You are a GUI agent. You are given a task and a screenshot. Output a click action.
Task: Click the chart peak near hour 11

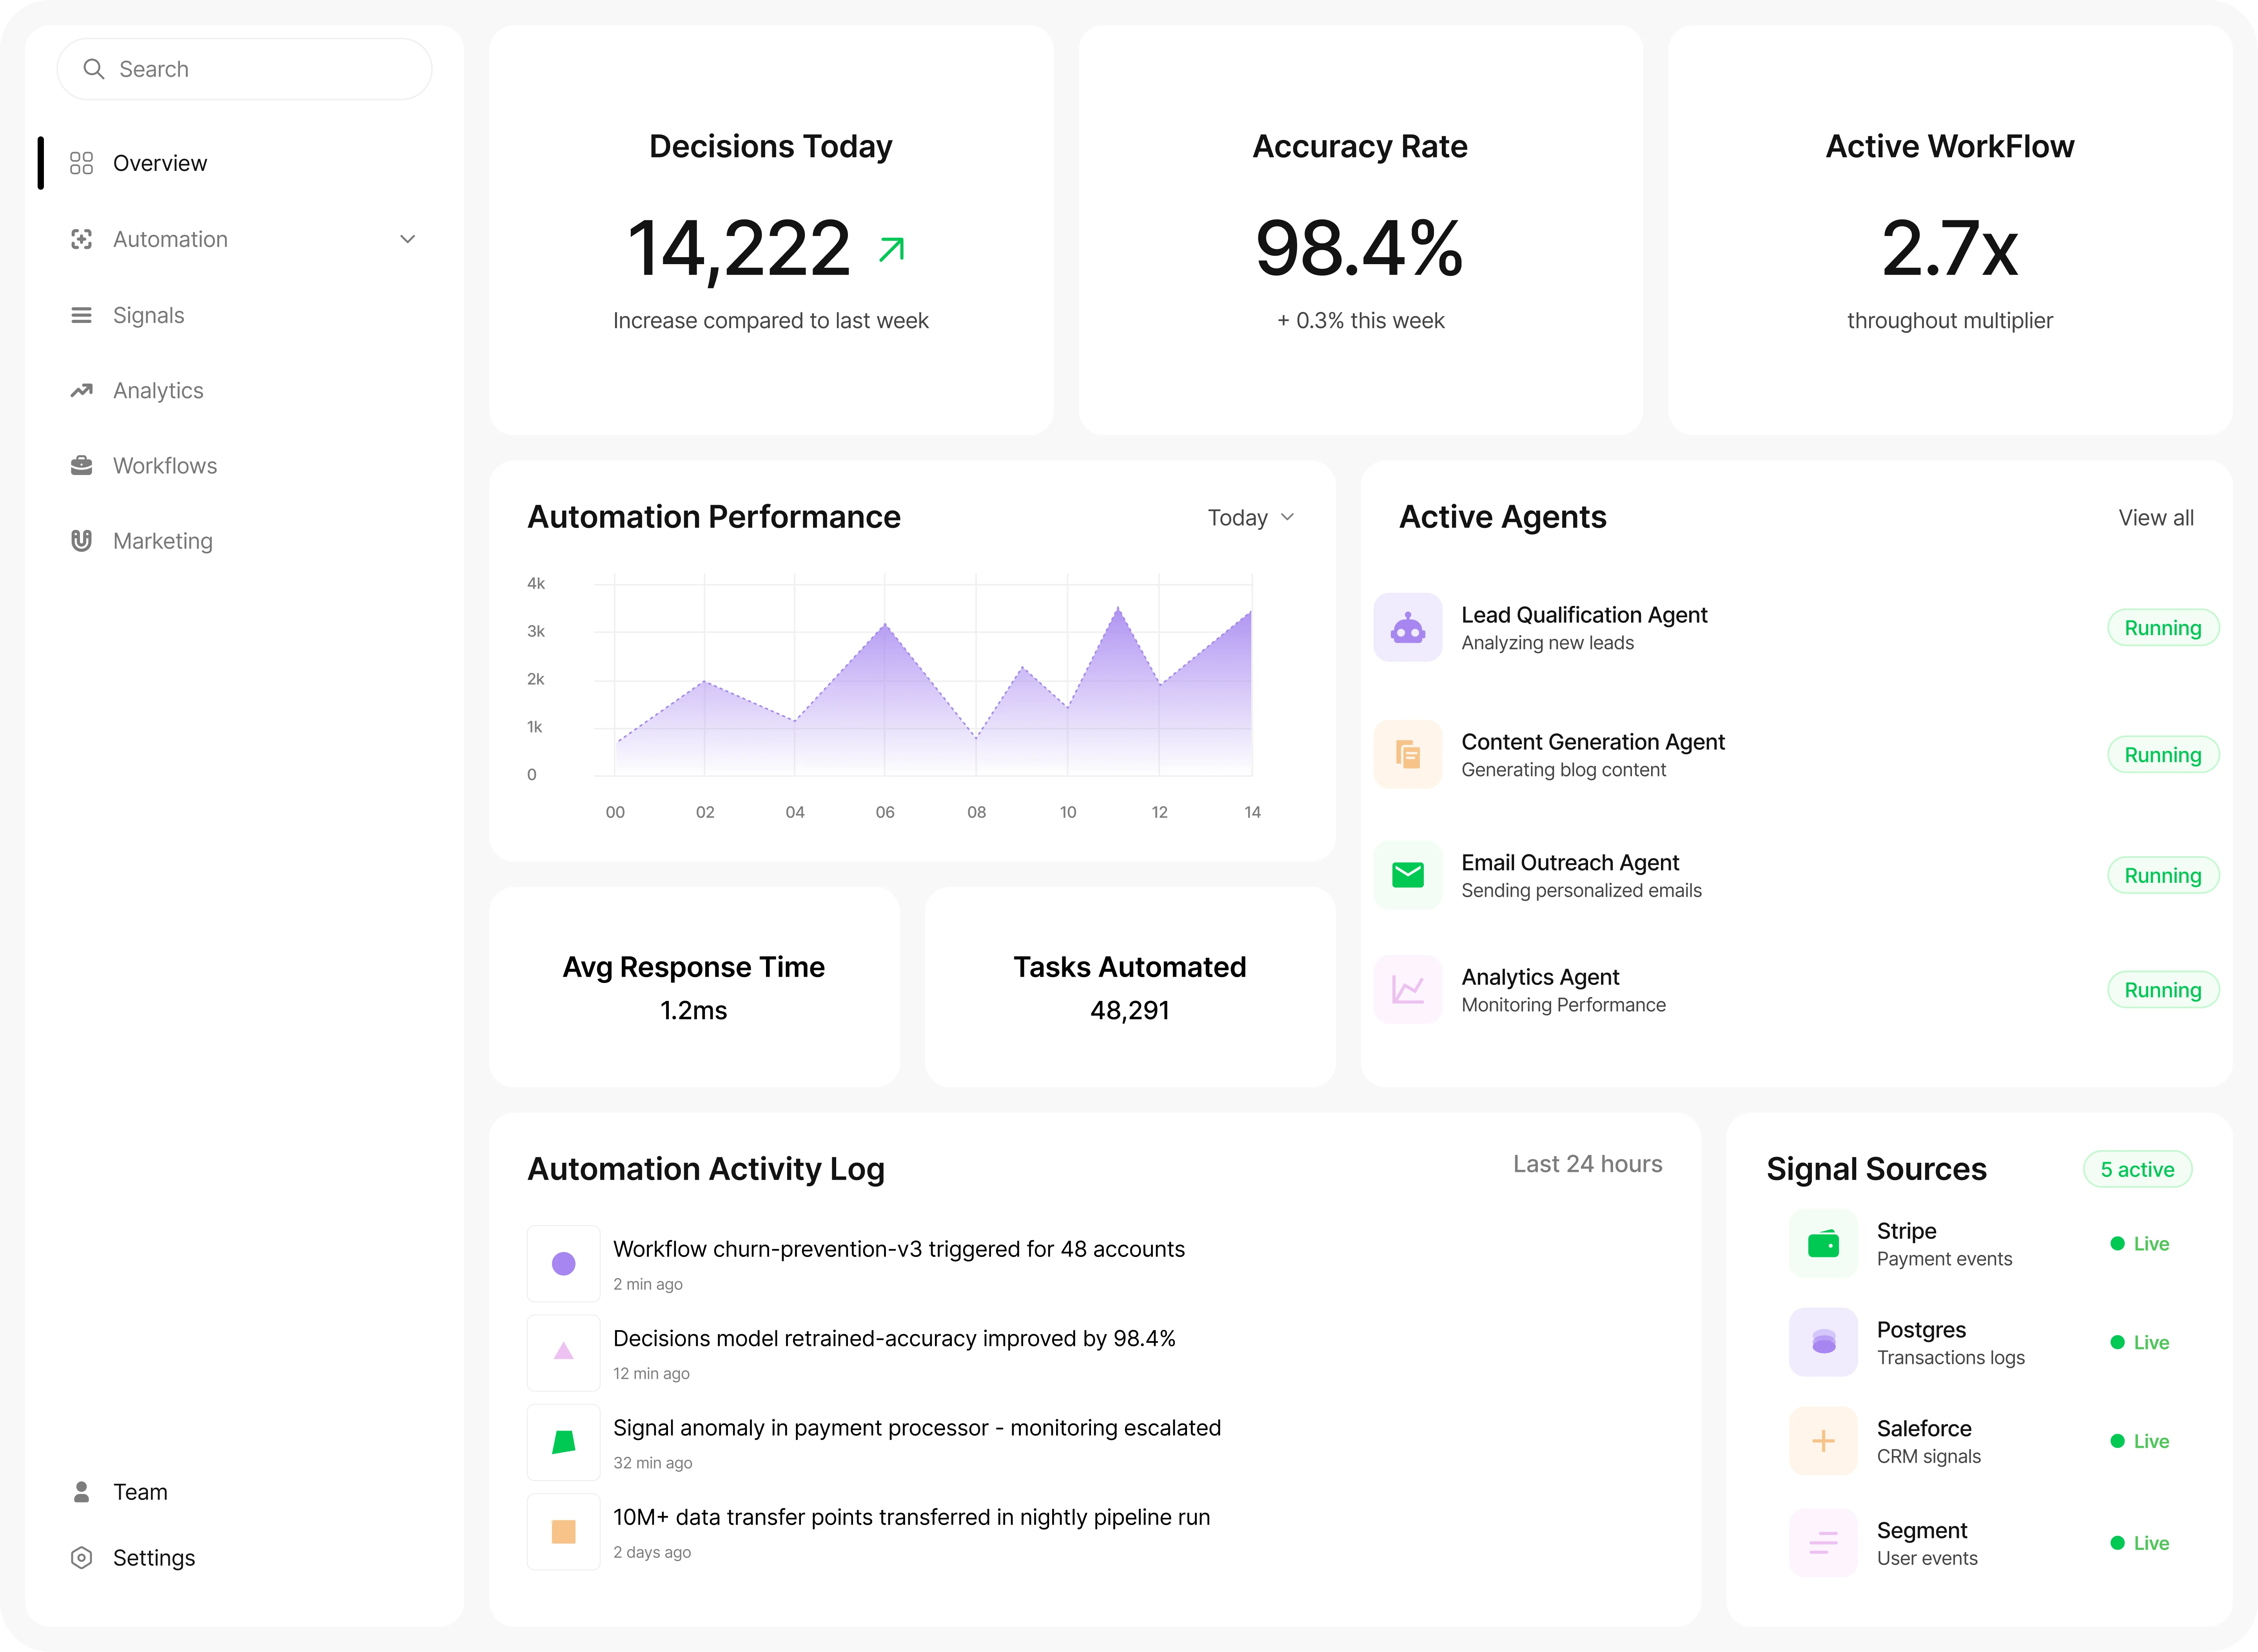point(1118,608)
